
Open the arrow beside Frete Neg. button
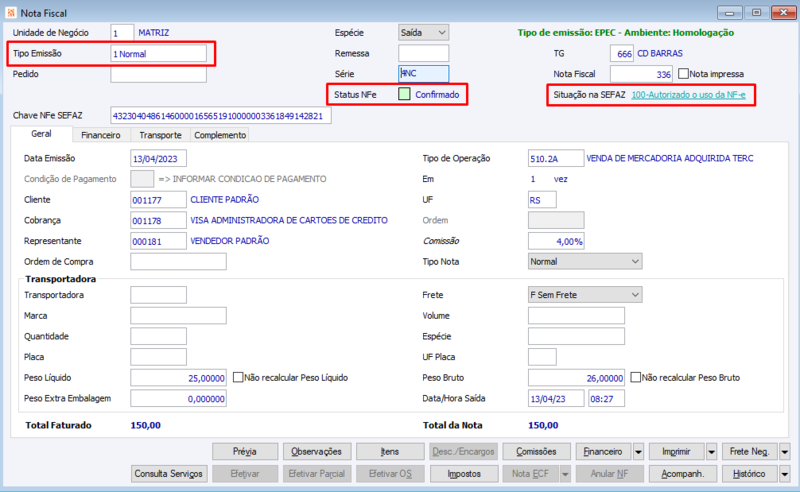coord(785,452)
